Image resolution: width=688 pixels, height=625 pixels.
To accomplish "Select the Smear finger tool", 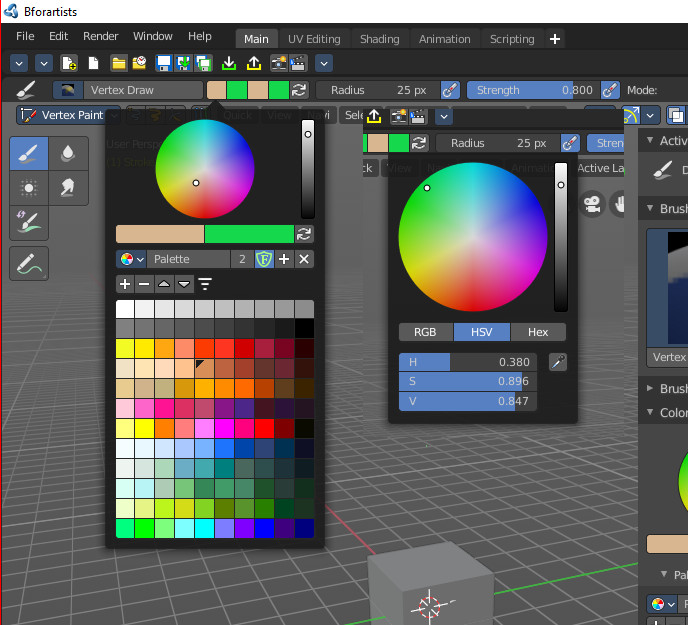I will (x=68, y=188).
